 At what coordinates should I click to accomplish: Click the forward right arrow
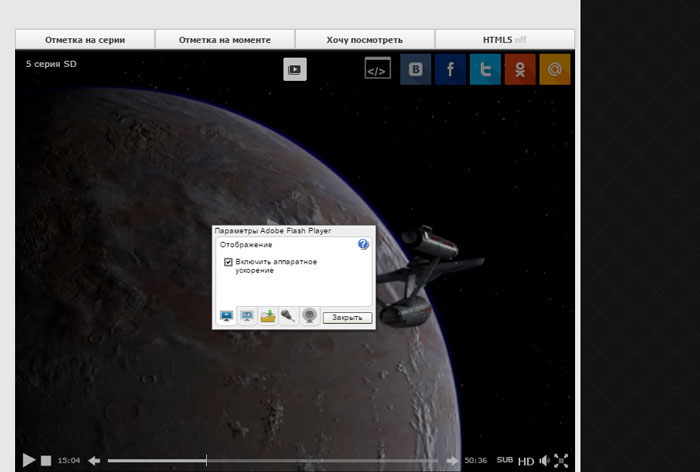[x=452, y=460]
